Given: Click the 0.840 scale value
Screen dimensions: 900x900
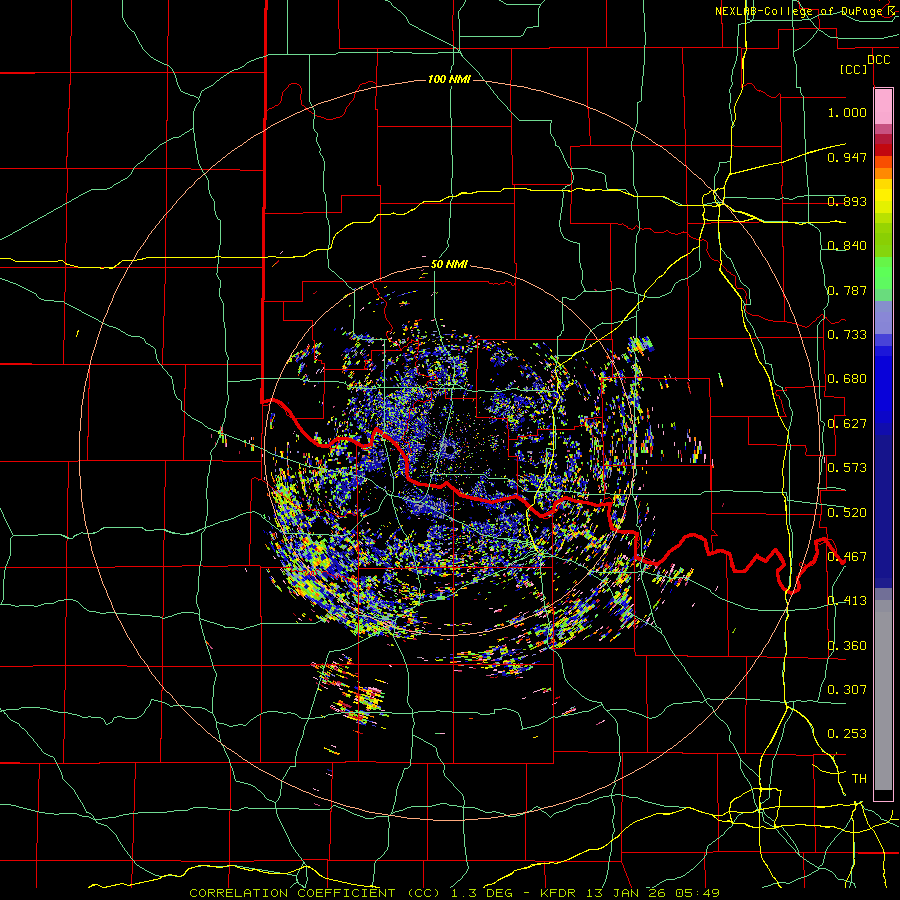Looking at the screenshot, I should [x=847, y=246].
